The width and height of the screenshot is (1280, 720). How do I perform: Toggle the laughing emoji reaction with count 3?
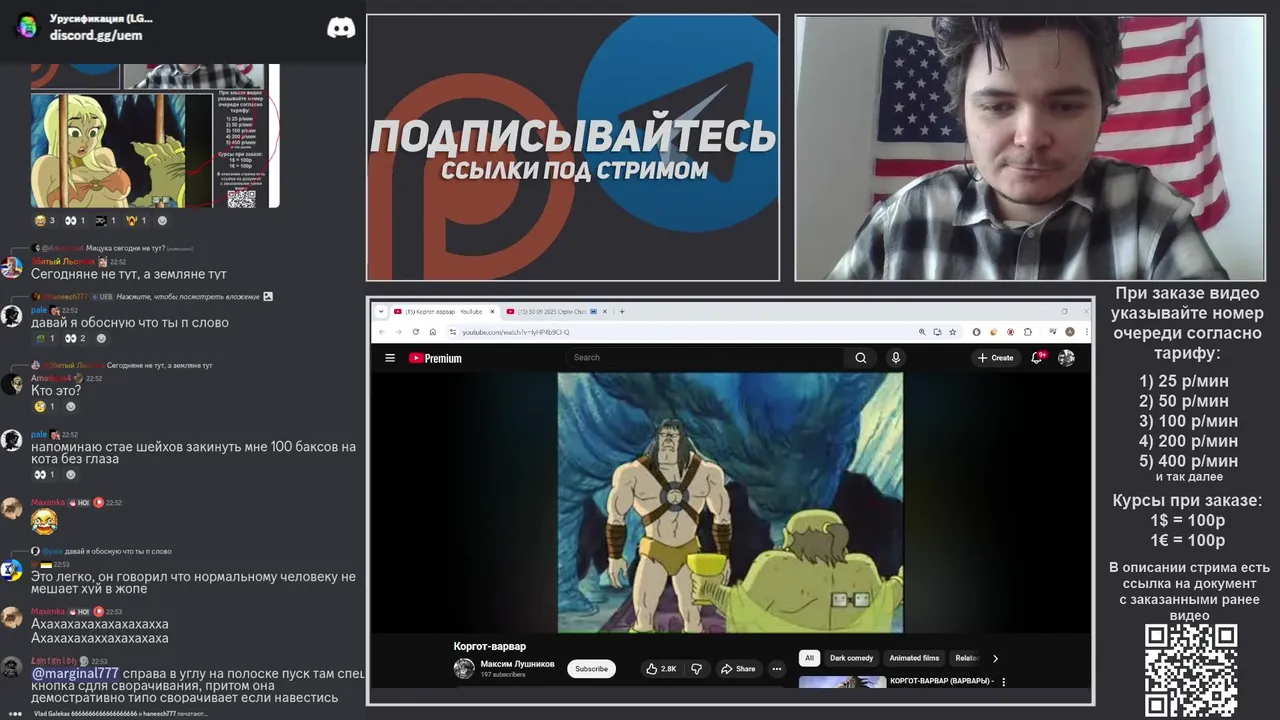pyautogui.click(x=45, y=221)
